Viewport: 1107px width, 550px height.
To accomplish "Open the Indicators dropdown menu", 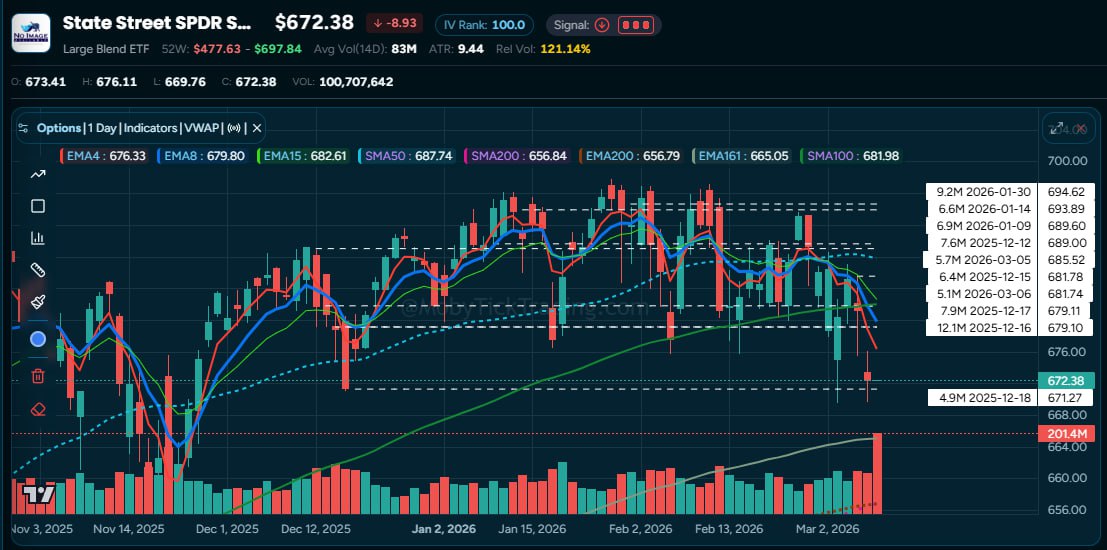I will (150, 128).
